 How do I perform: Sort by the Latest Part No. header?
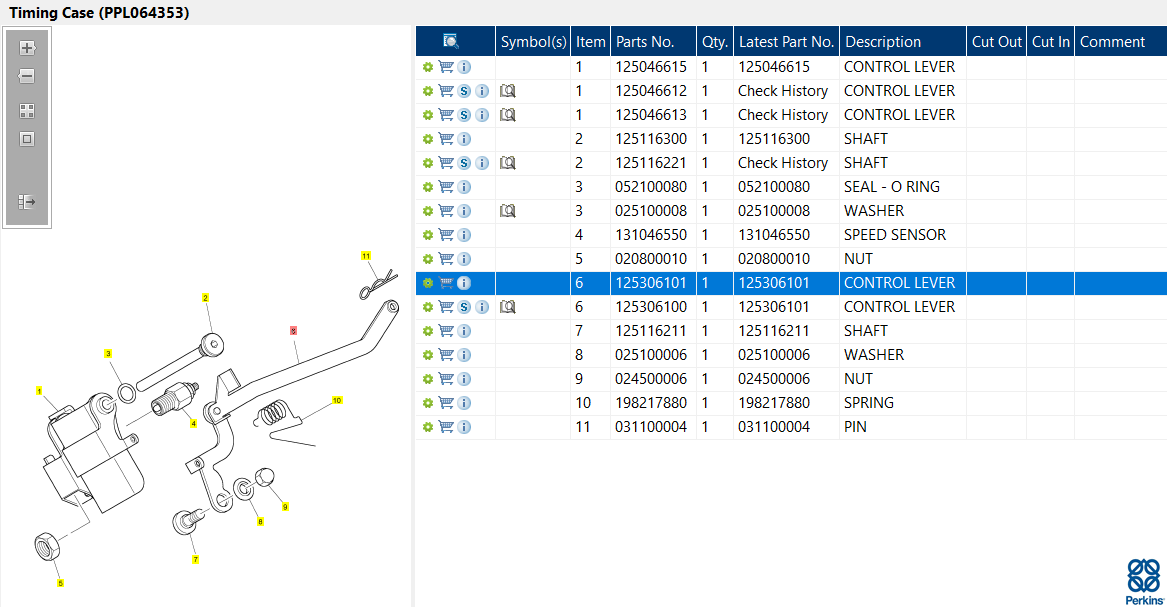[786, 42]
